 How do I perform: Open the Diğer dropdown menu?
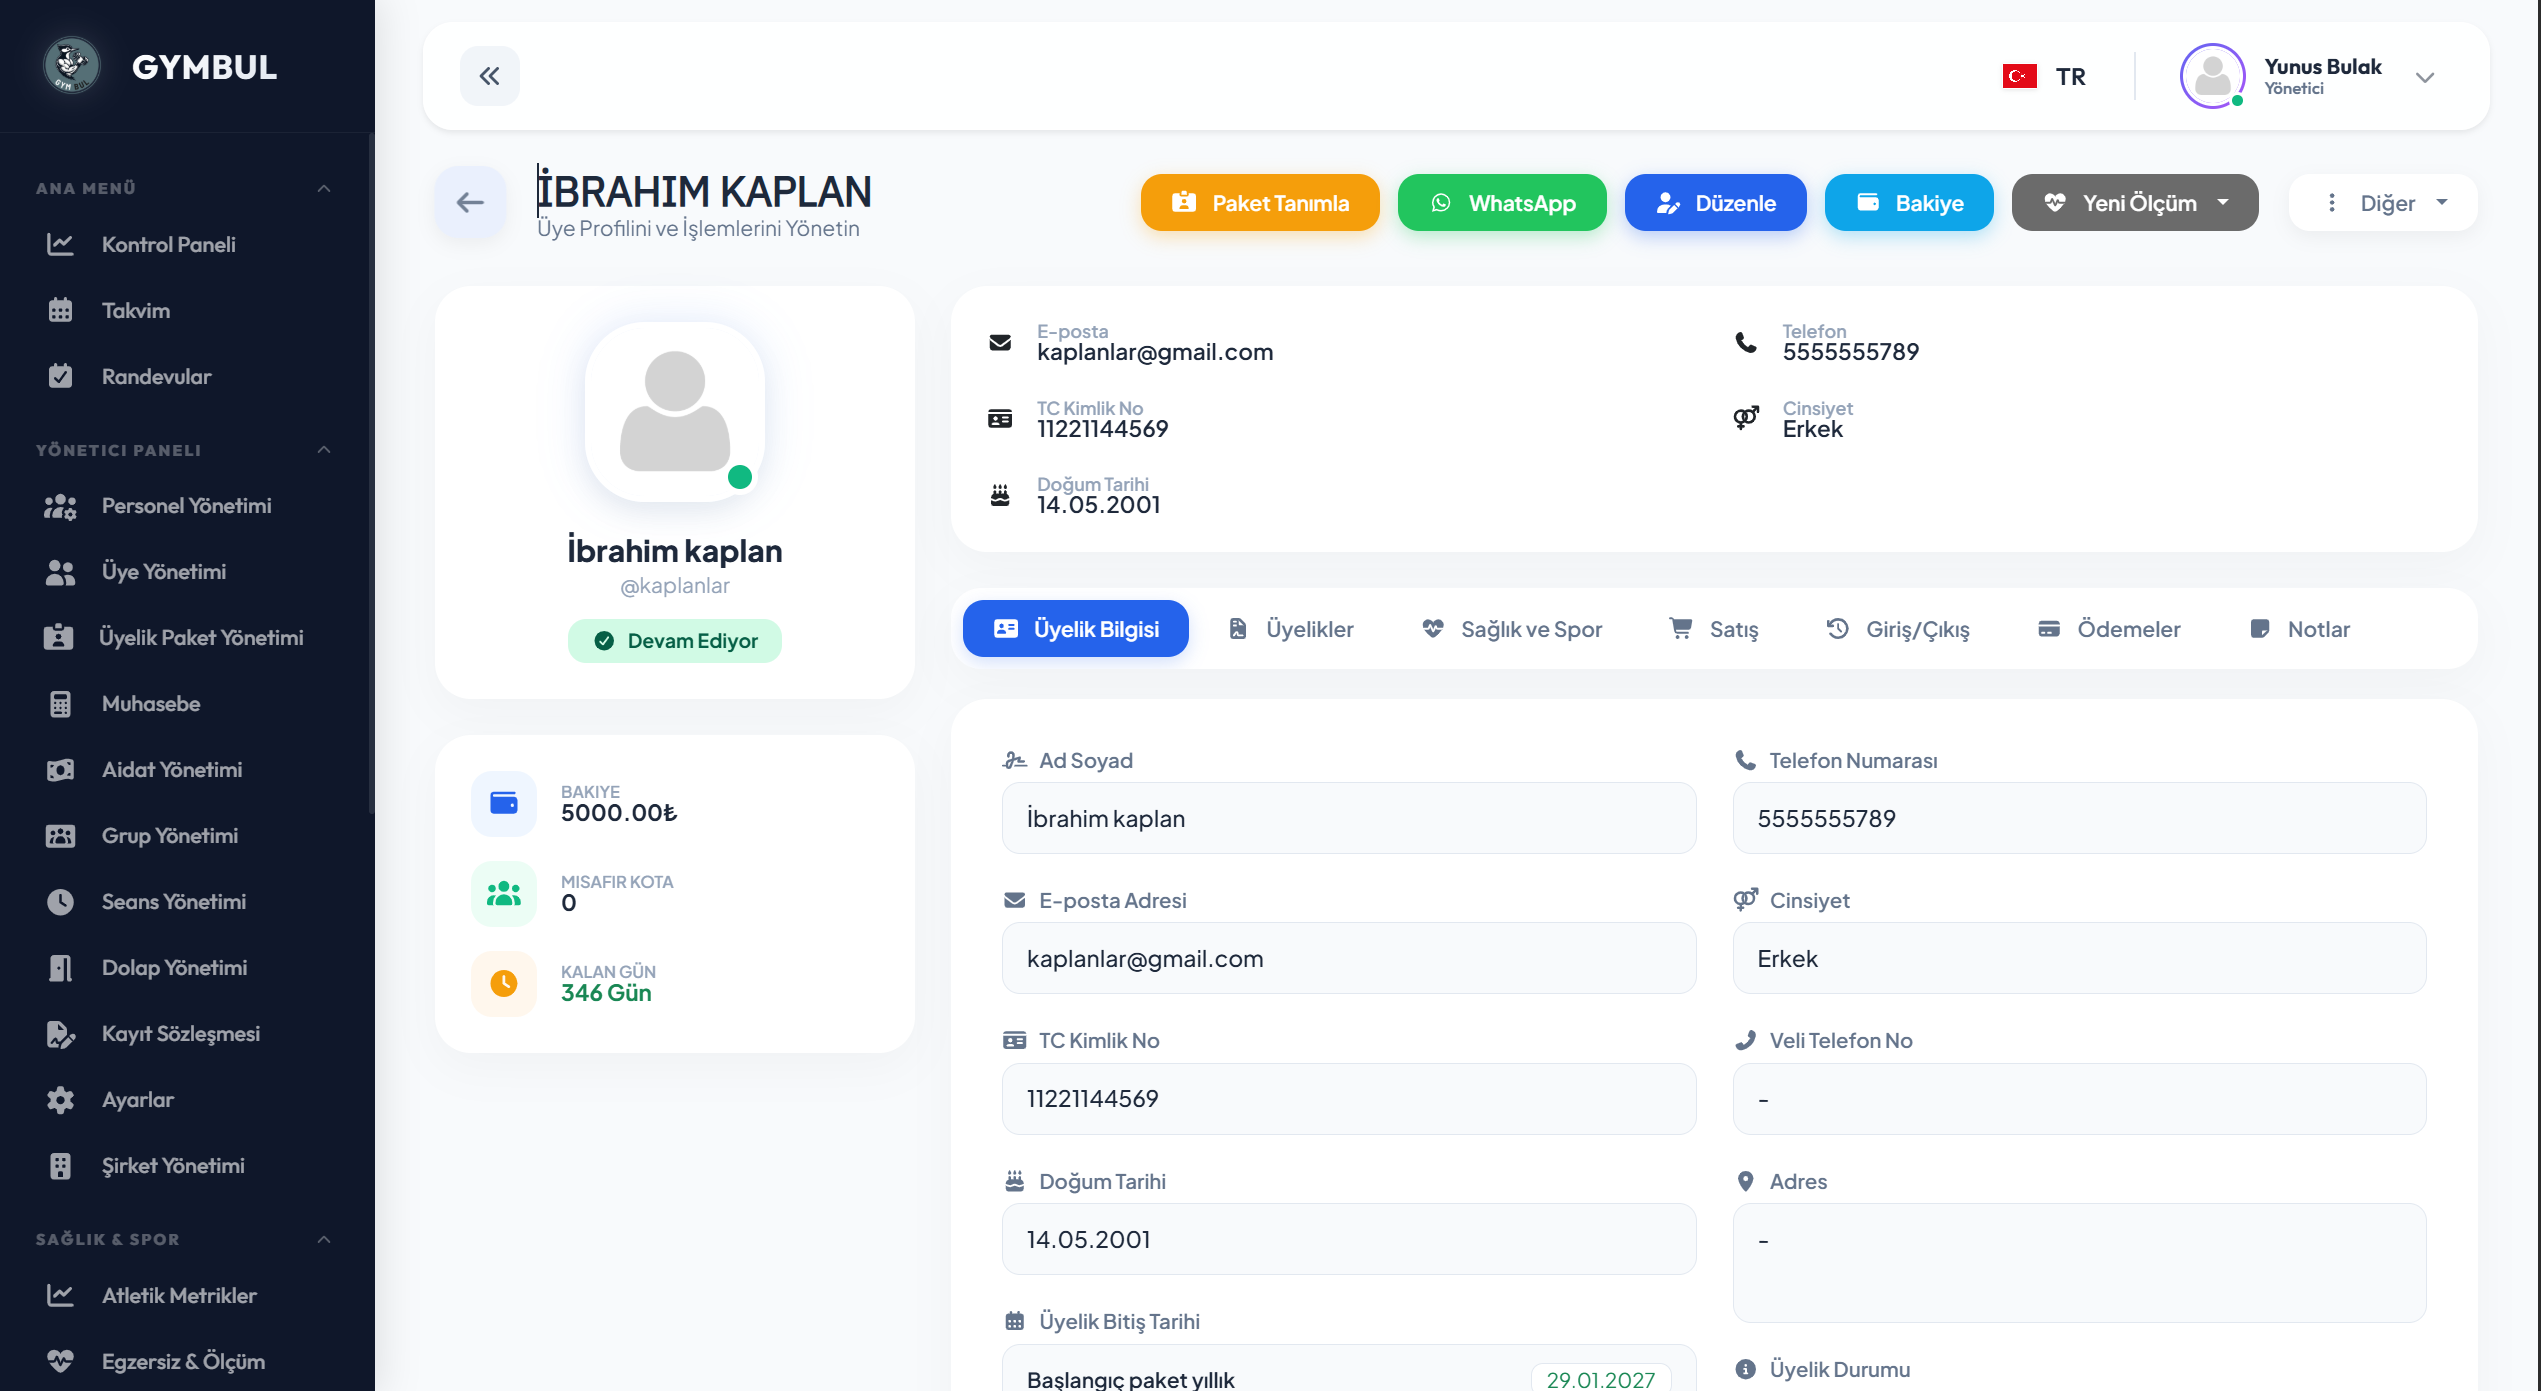tap(2384, 203)
